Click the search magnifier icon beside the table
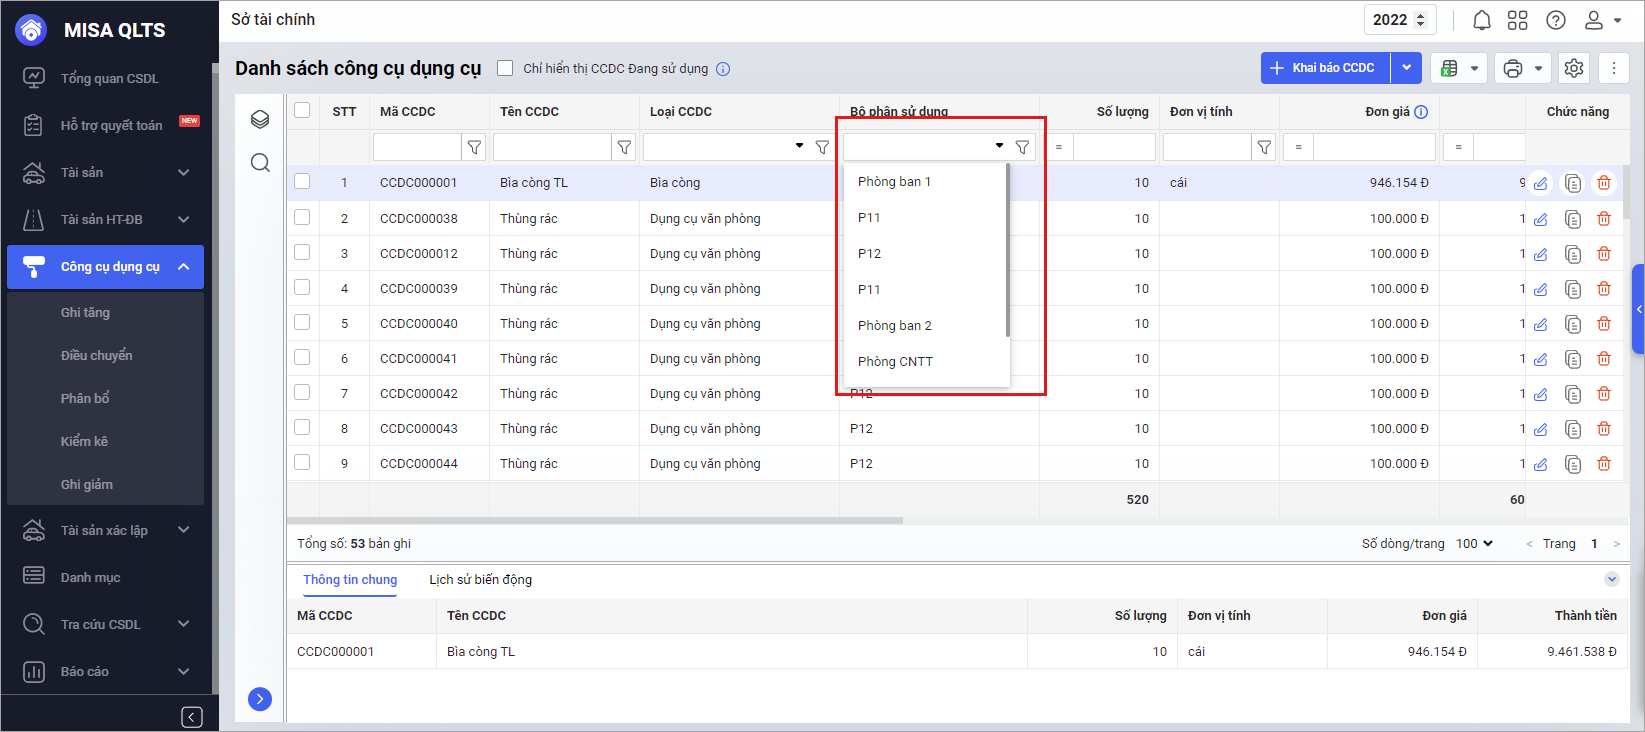 [260, 163]
